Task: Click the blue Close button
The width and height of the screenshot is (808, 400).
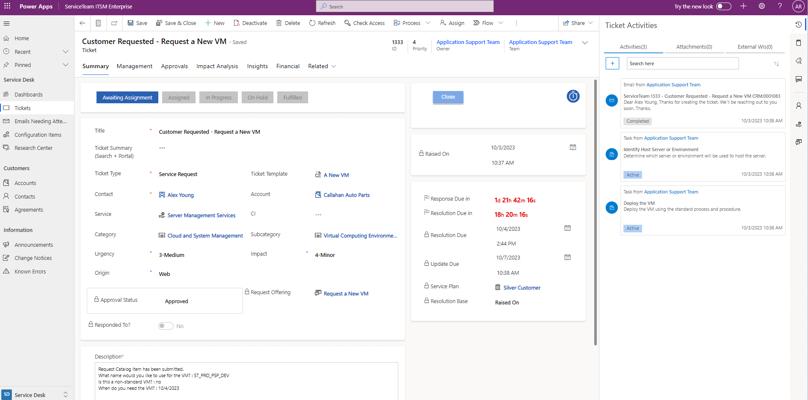Action: pyautogui.click(x=448, y=97)
